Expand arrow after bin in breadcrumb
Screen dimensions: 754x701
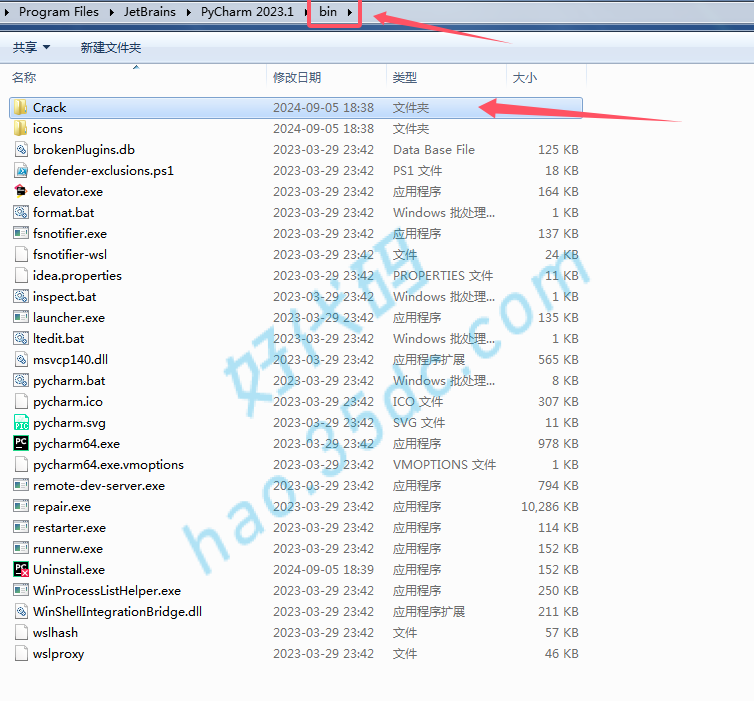[x=350, y=12]
